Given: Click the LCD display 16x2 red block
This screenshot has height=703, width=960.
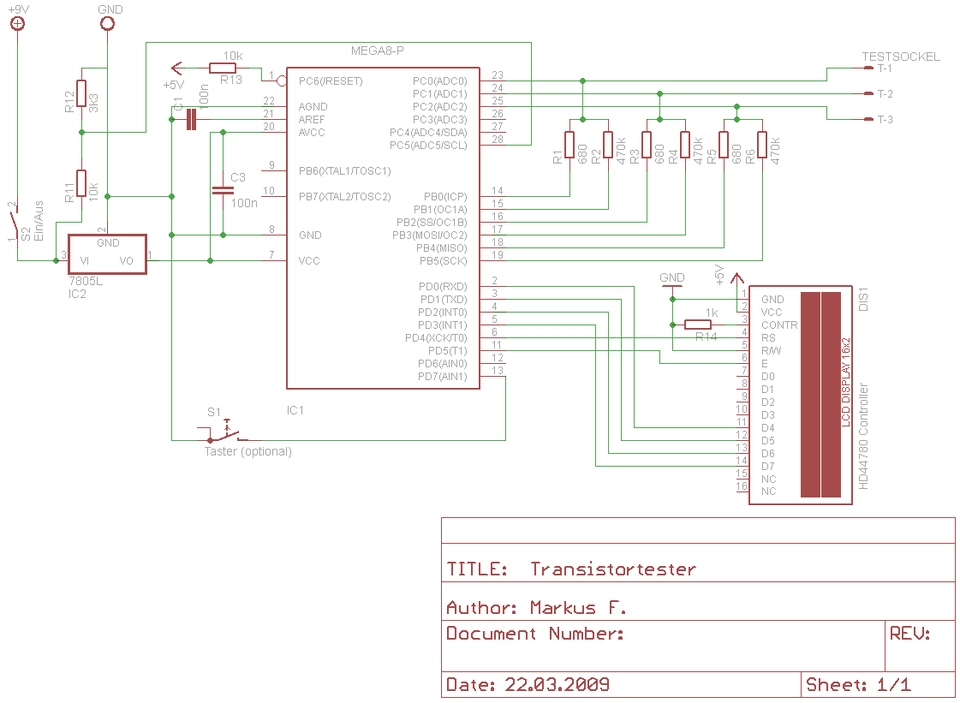Looking at the screenshot, I should coord(821,394).
